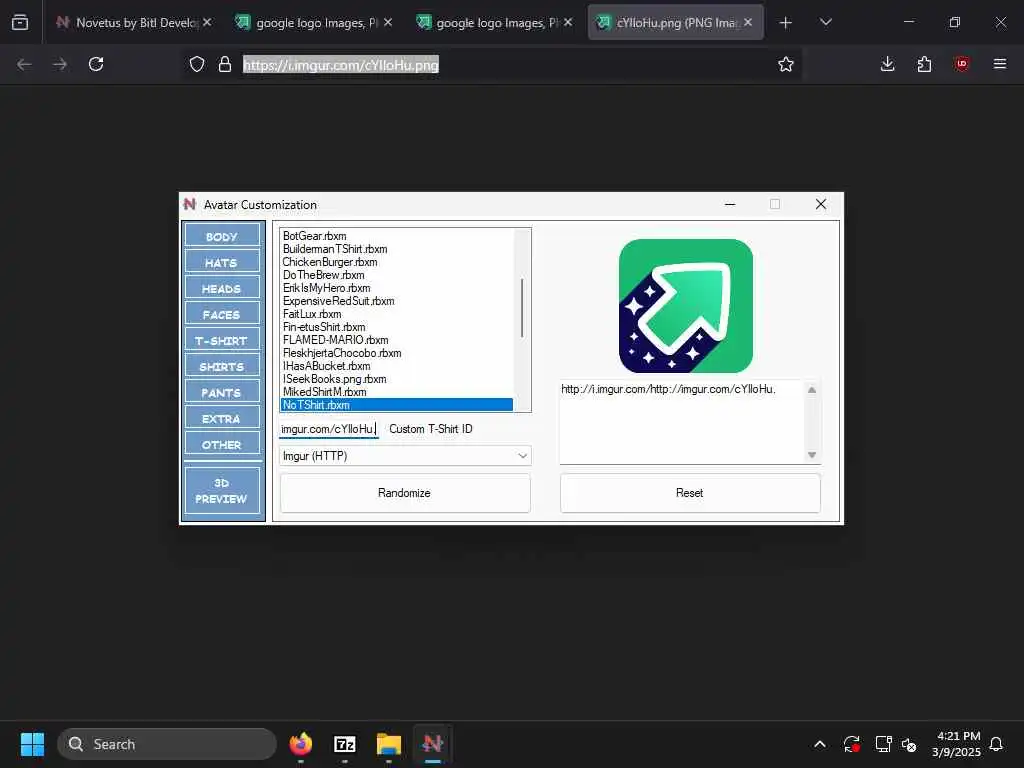Open the browser hamburger menu

(x=1000, y=64)
